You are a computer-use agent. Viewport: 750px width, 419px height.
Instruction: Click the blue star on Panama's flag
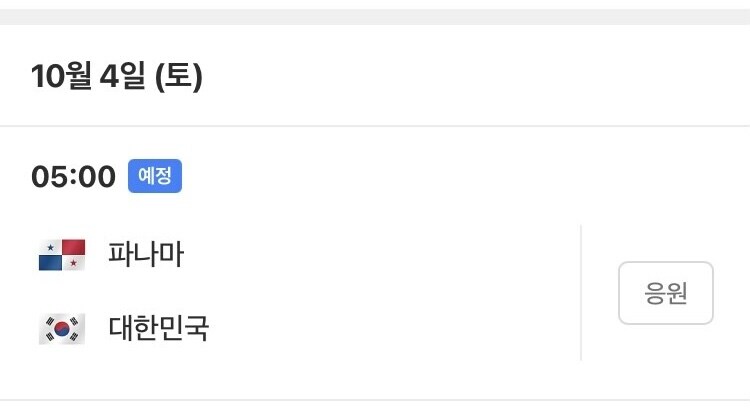click(50, 248)
